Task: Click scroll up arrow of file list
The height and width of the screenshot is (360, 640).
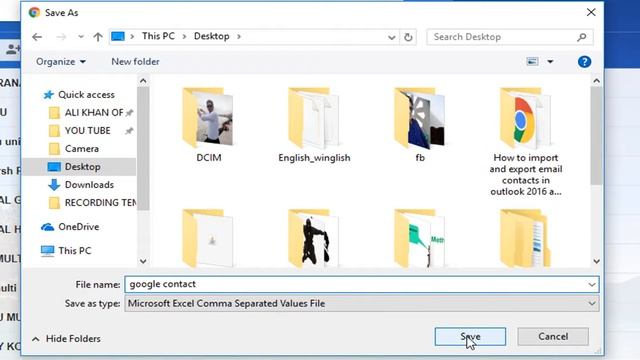Action: [x=596, y=81]
